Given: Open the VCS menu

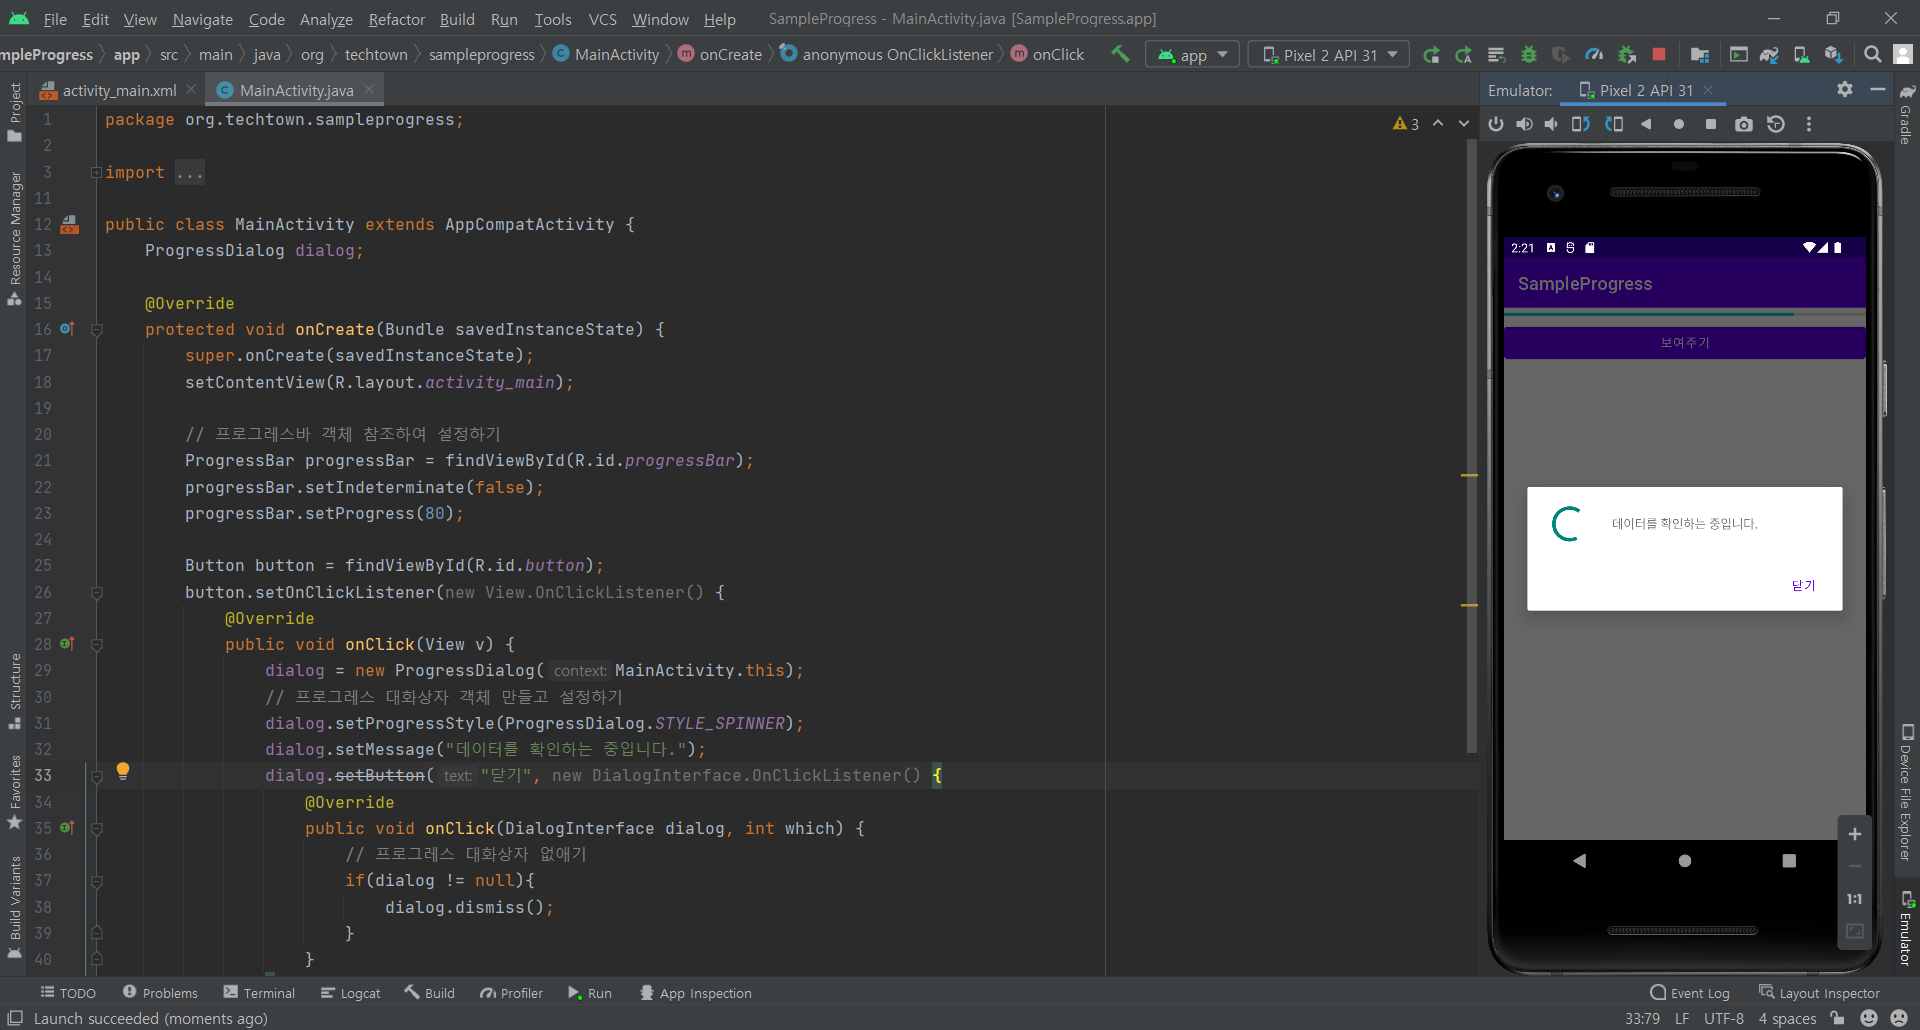Looking at the screenshot, I should 602,19.
